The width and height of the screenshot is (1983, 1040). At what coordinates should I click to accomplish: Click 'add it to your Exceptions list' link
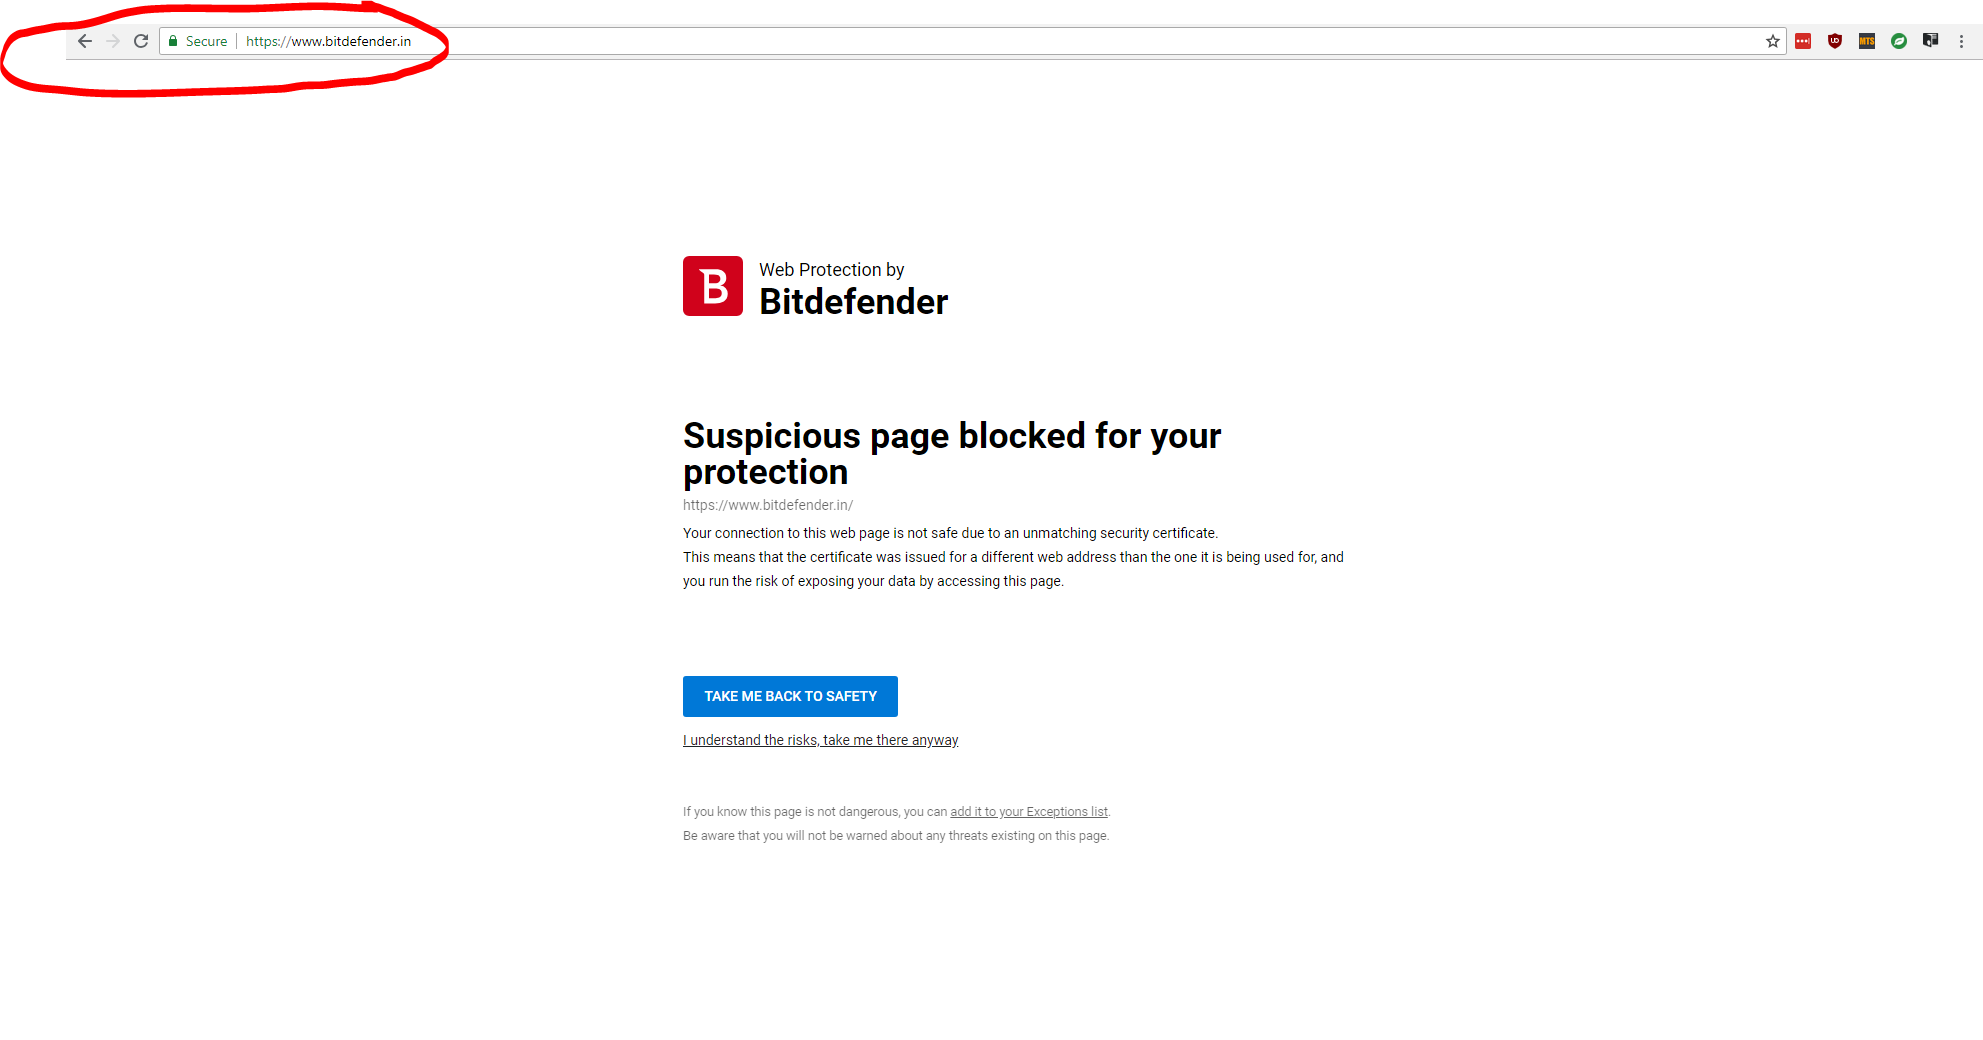(x=1028, y=812)
